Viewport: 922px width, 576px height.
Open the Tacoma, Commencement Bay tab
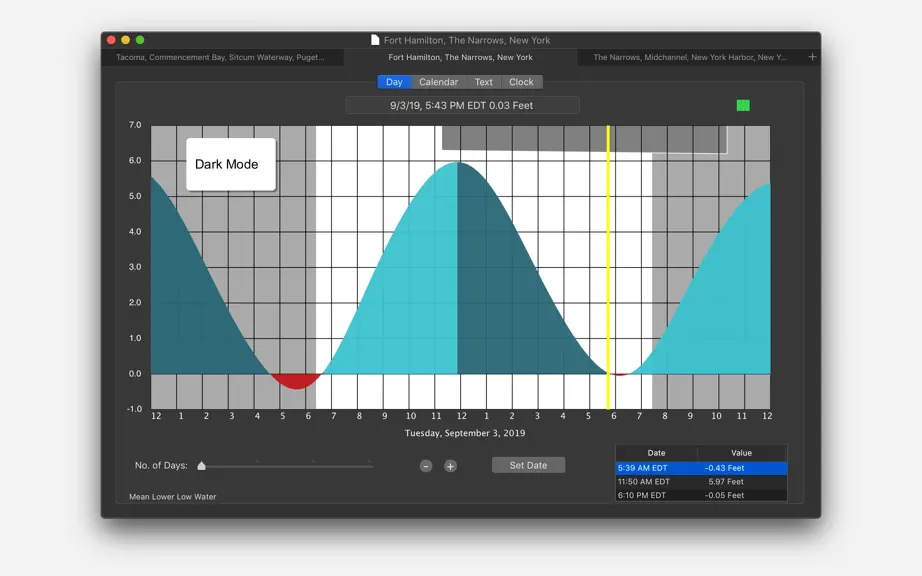[222, 57]
